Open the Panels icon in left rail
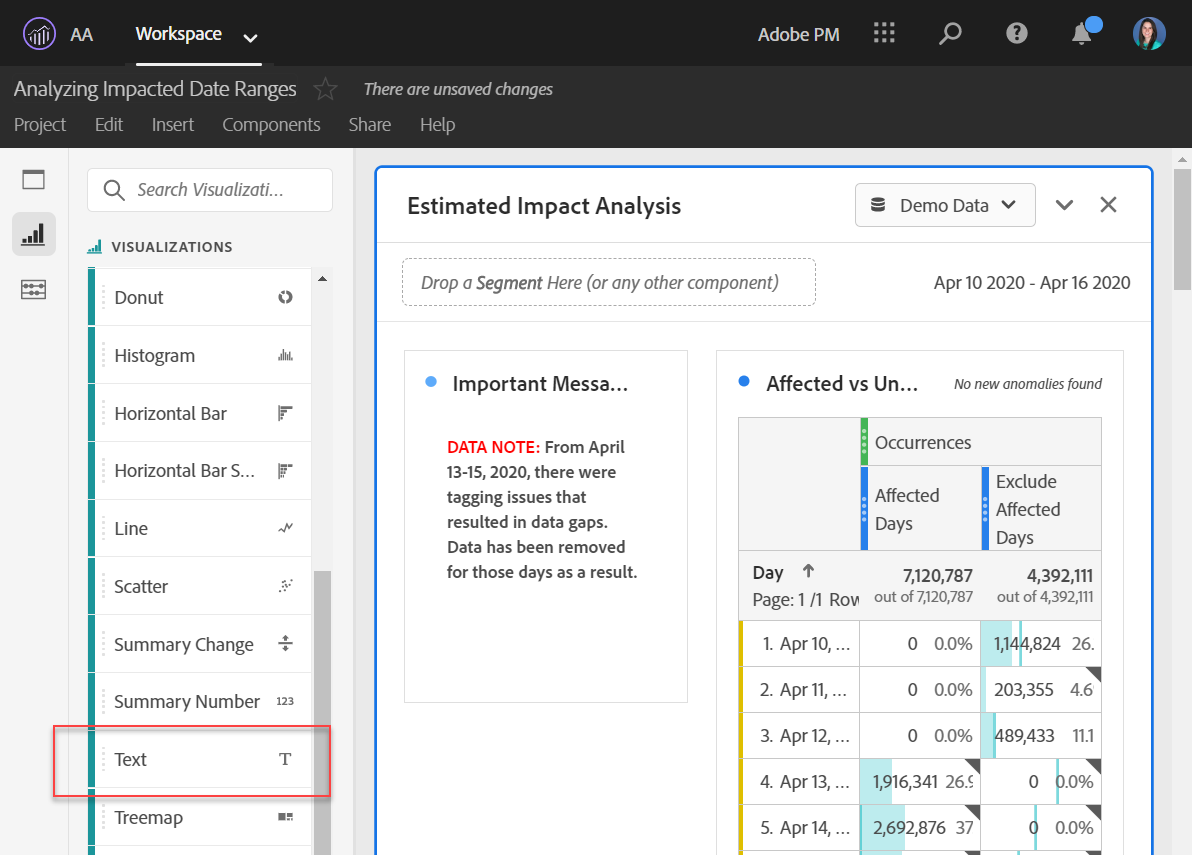Viewport: 1192px width, 855px height. (x=34, y=180)
